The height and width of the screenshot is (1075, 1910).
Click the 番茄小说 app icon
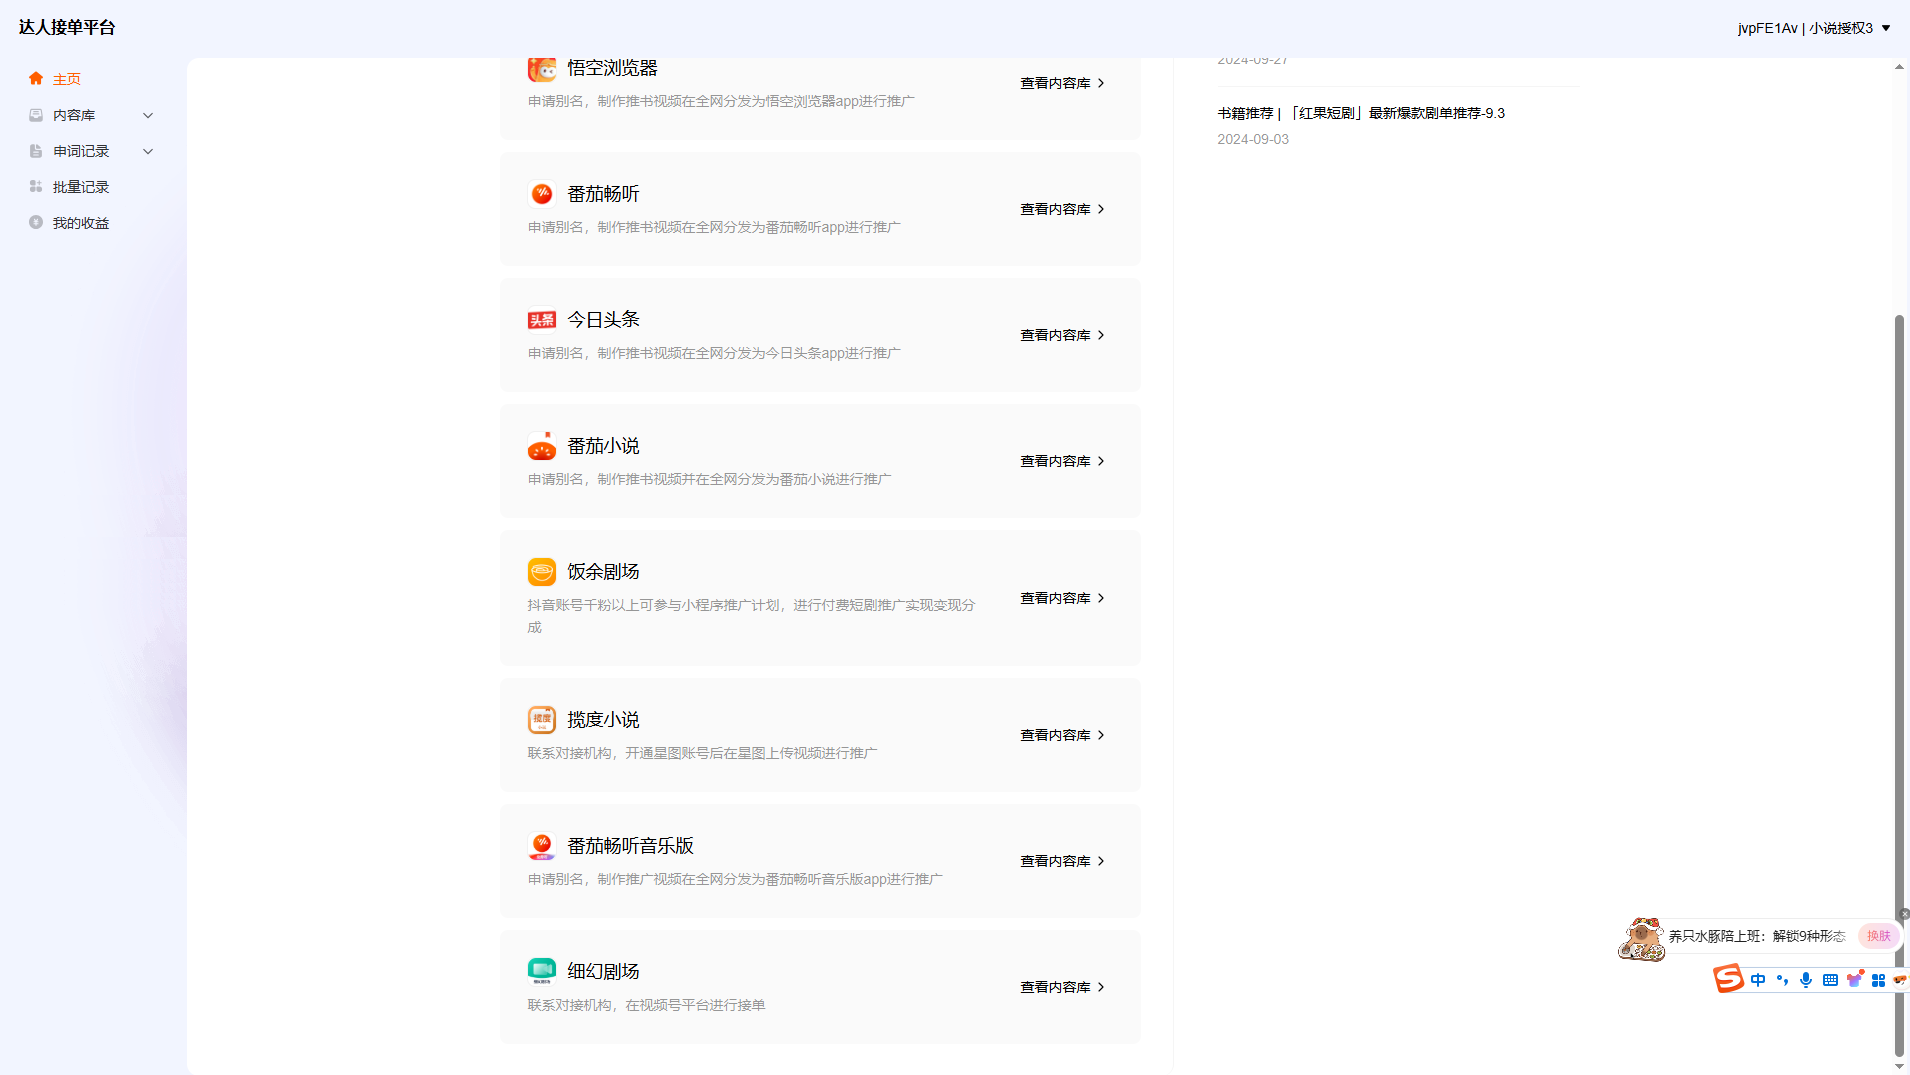(x=542, y=446)
